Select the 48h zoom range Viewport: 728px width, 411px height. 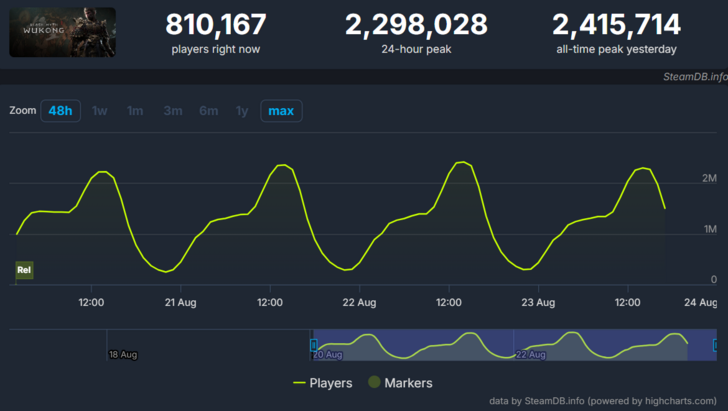pyautogui.click(x=60, y=111)
